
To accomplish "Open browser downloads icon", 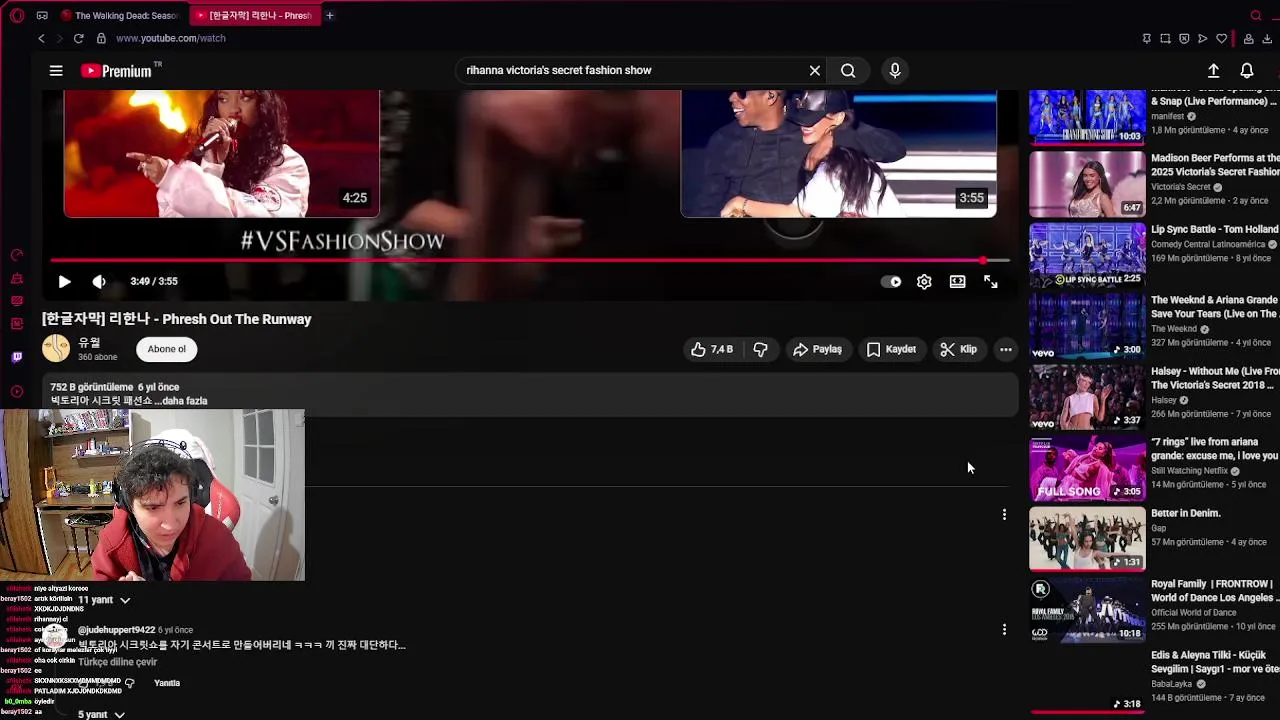I will tap(1267, 39).
